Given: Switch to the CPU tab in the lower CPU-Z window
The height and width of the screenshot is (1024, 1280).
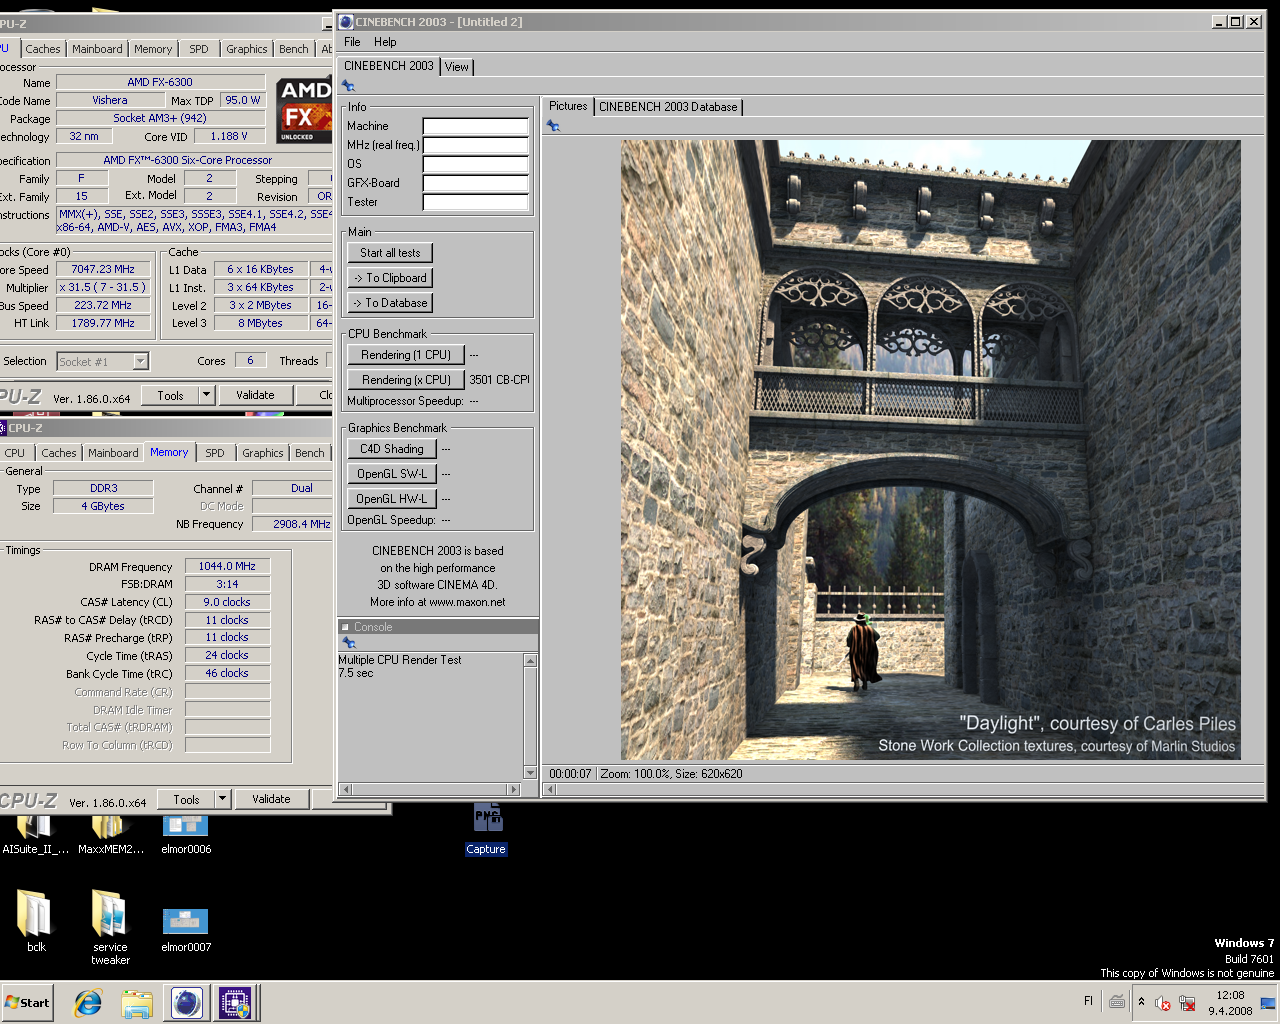Looking at the screenshot, I should click(15, 453).
